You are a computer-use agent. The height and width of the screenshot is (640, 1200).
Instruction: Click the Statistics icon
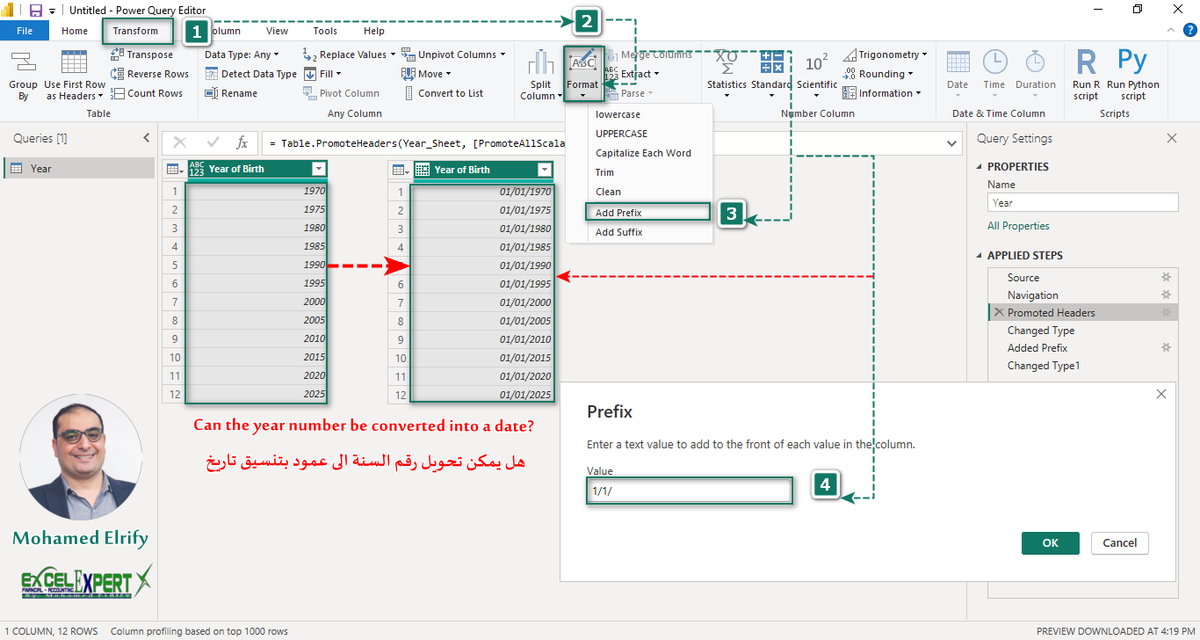[727, 63]
